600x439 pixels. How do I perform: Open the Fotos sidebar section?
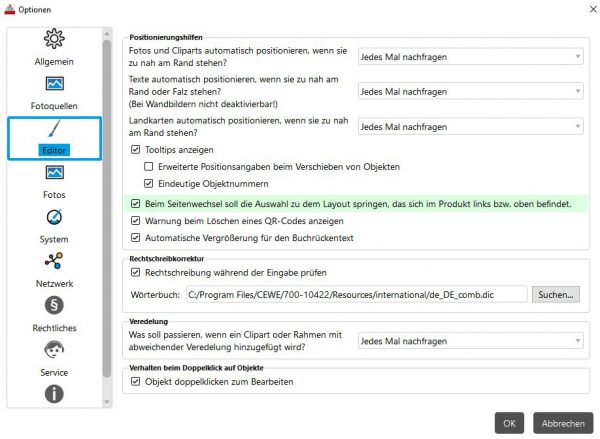pyautogui.click(x=54, y=182)
